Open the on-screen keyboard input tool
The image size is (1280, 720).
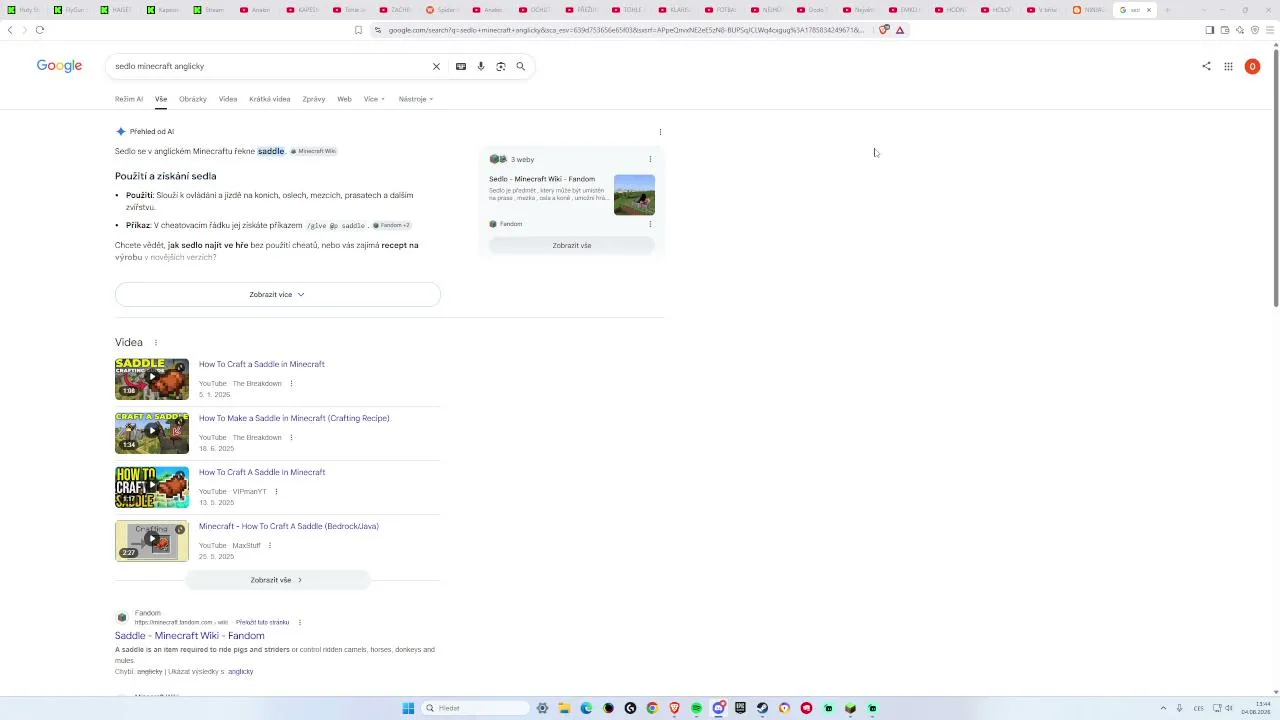pos(461,66)
